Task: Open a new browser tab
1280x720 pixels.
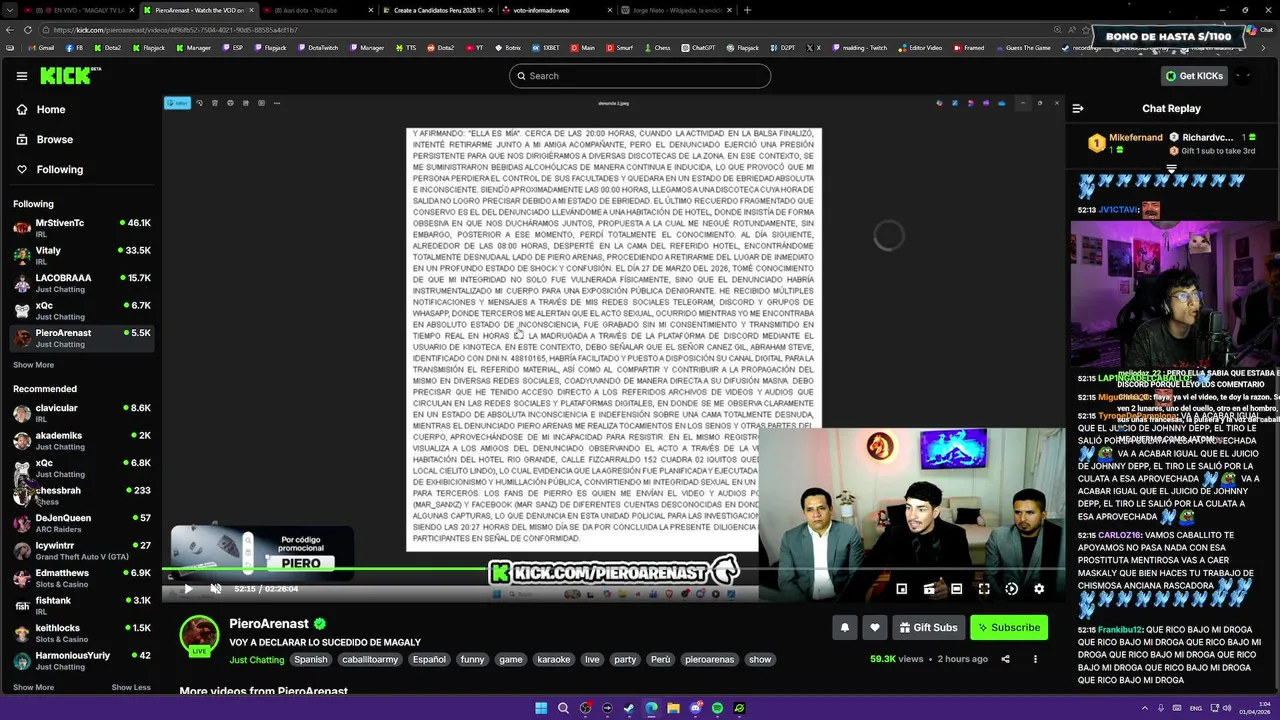Action: click(x=747, y=10)
